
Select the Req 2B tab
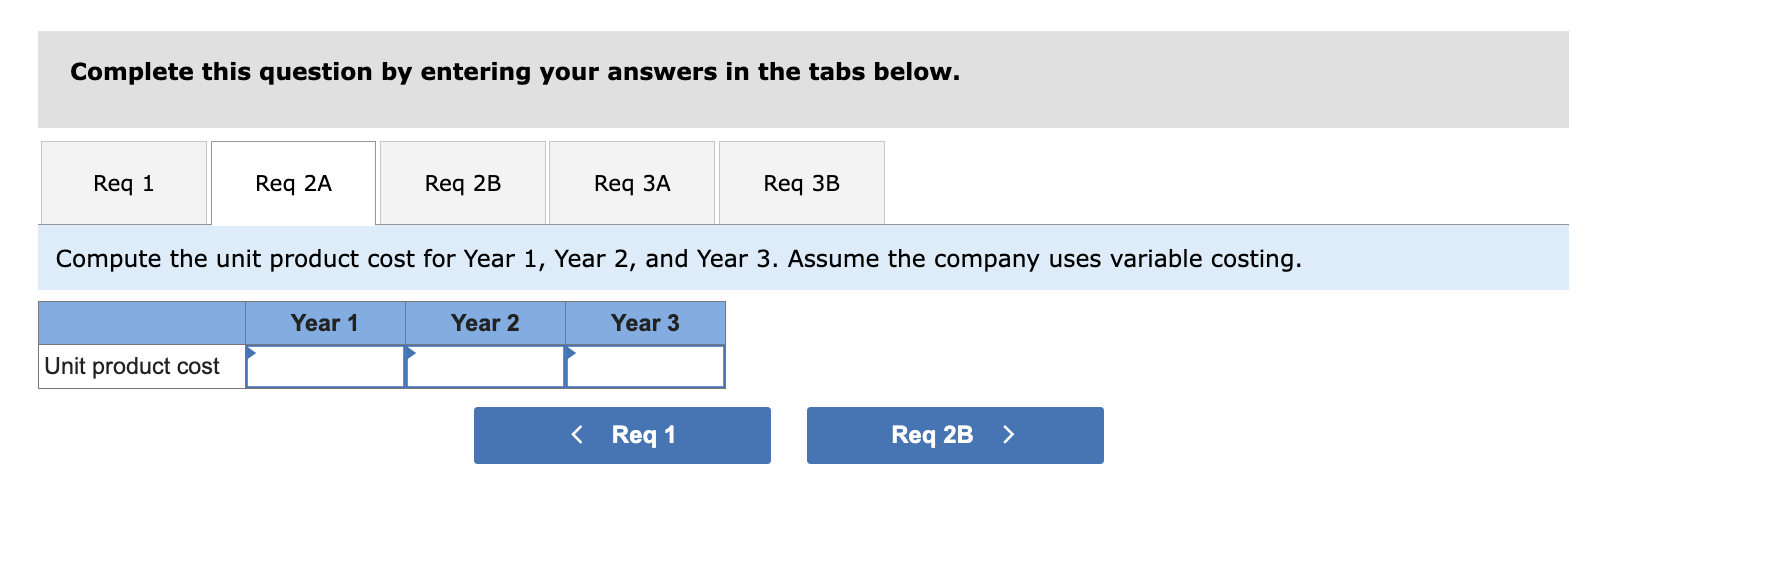(x=462, y=183)
